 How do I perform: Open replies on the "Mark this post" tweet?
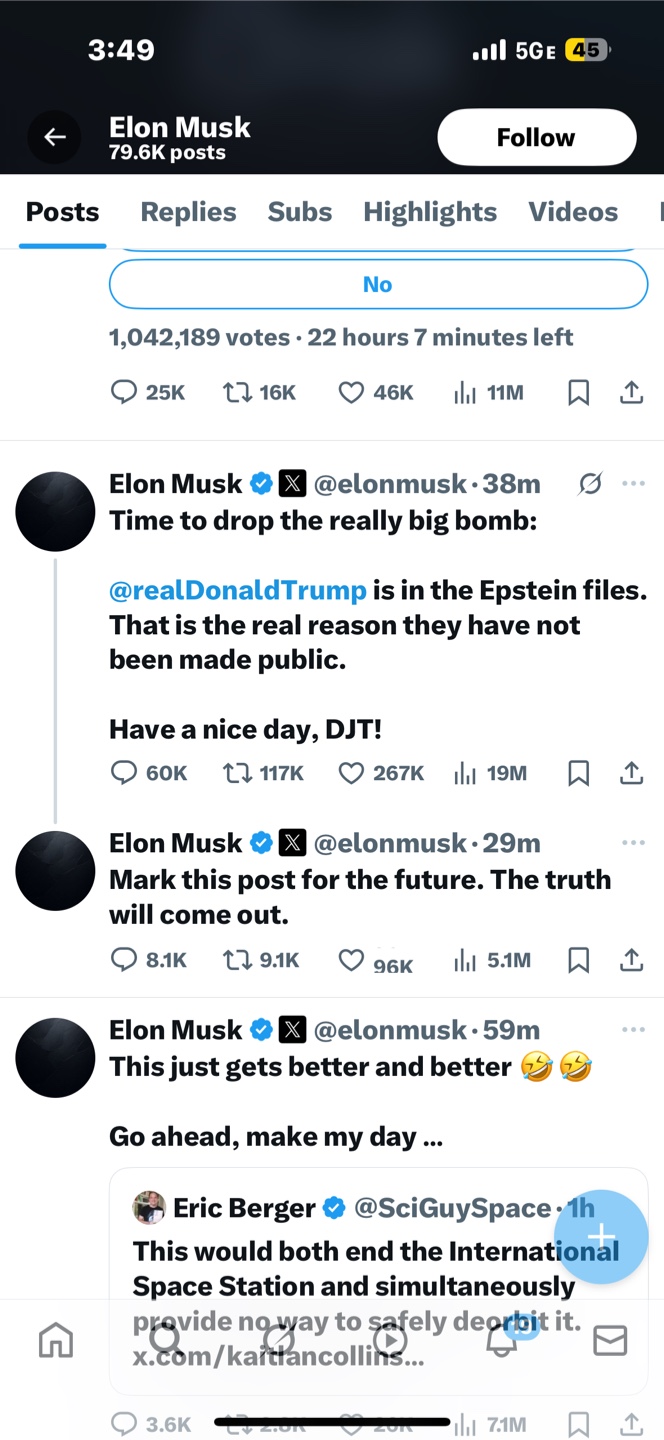[x=148, y=960]
